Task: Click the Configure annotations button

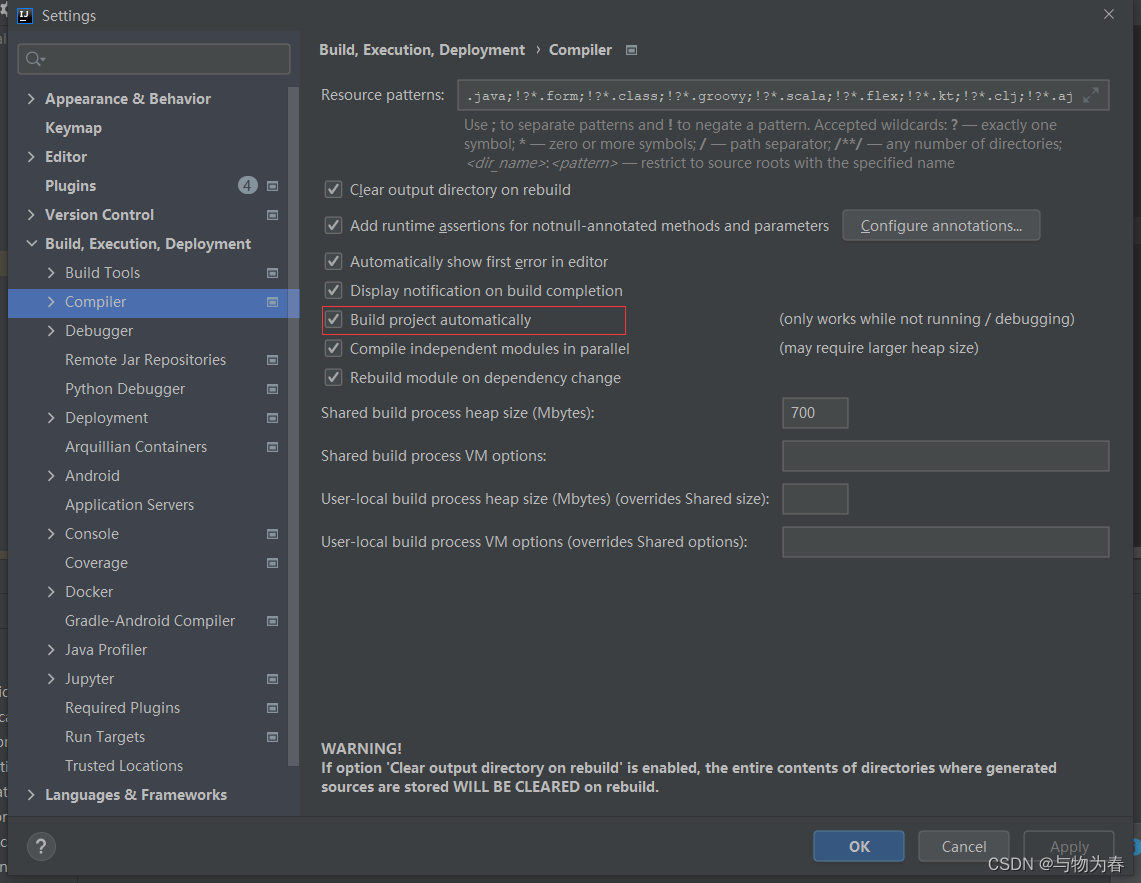Action: (940, 225)
